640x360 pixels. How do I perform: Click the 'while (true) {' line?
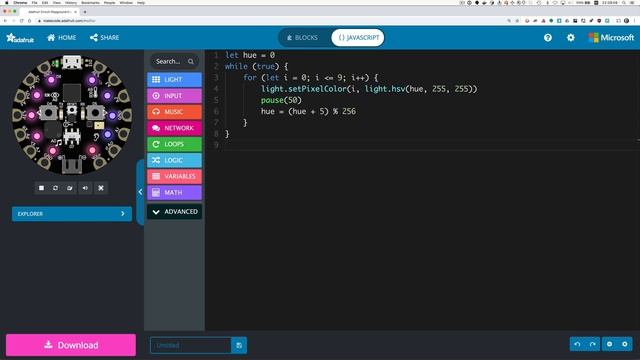[256, 66]
